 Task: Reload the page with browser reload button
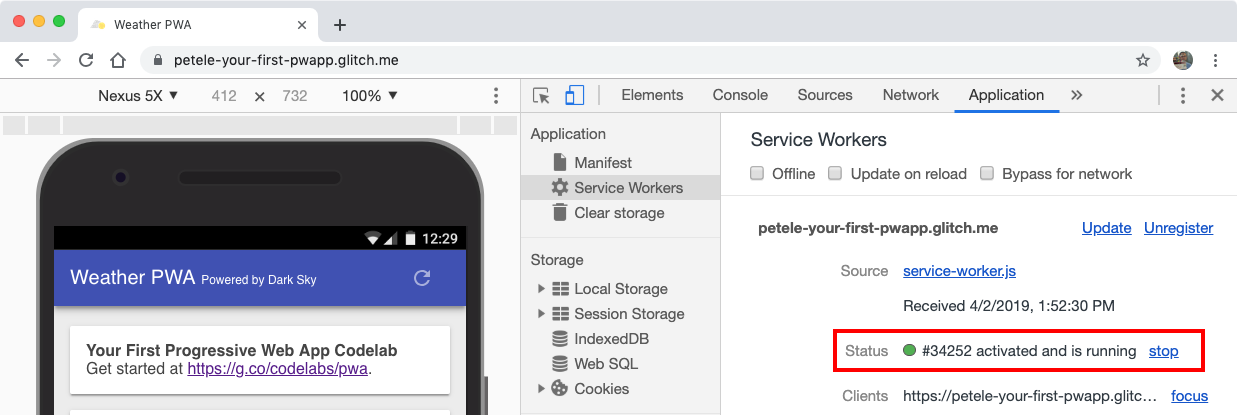86,60
